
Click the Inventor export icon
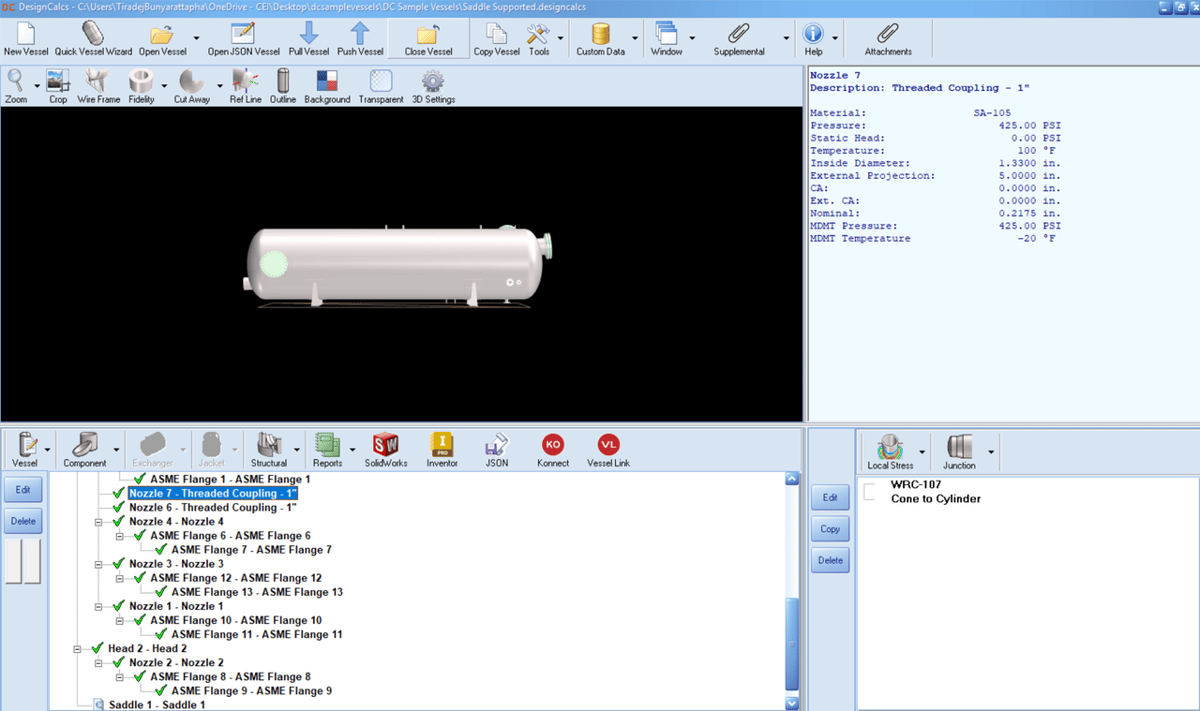[442, 450]
